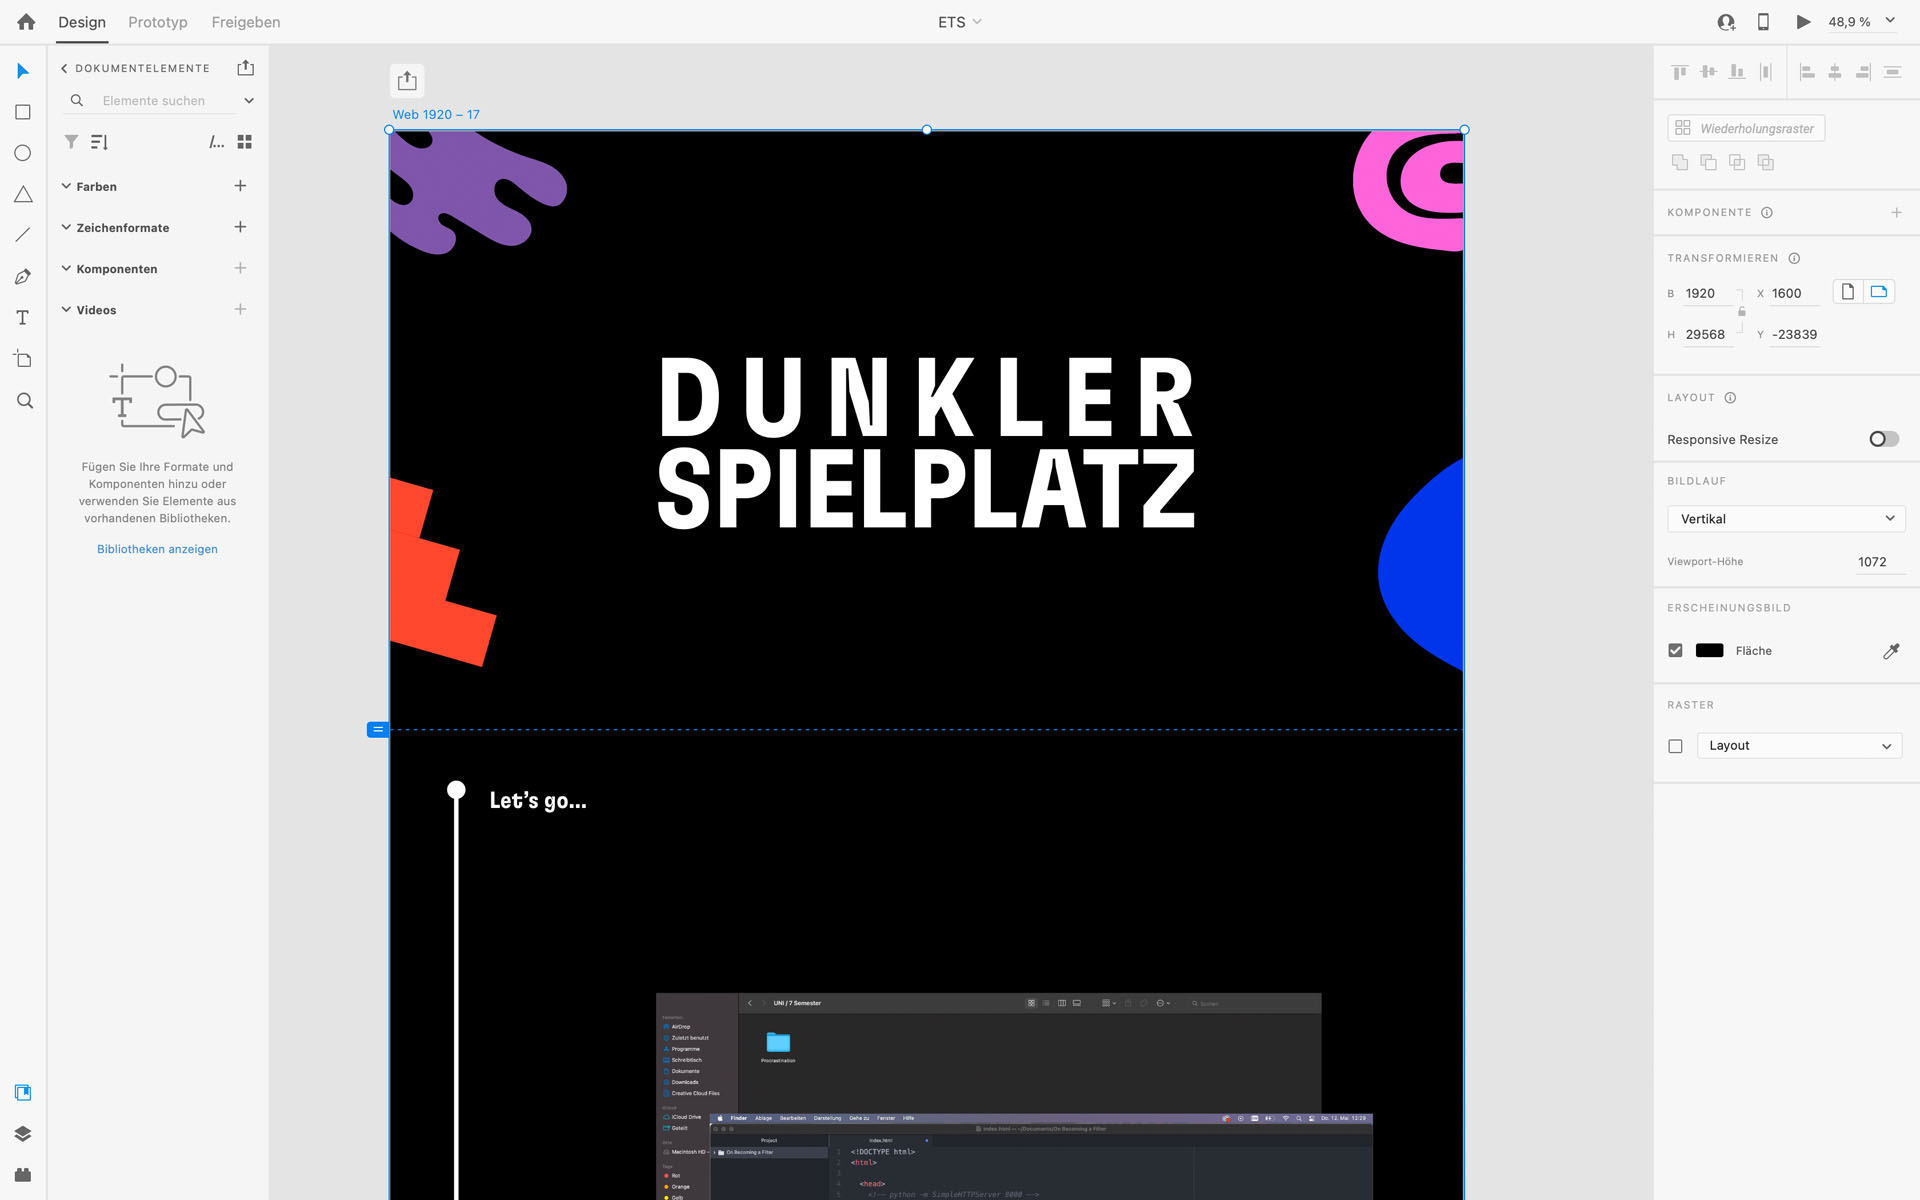Open the Raster Layout dropdown
The height and width of the screenshot is (1200, 1920).
coord(1799,746)
